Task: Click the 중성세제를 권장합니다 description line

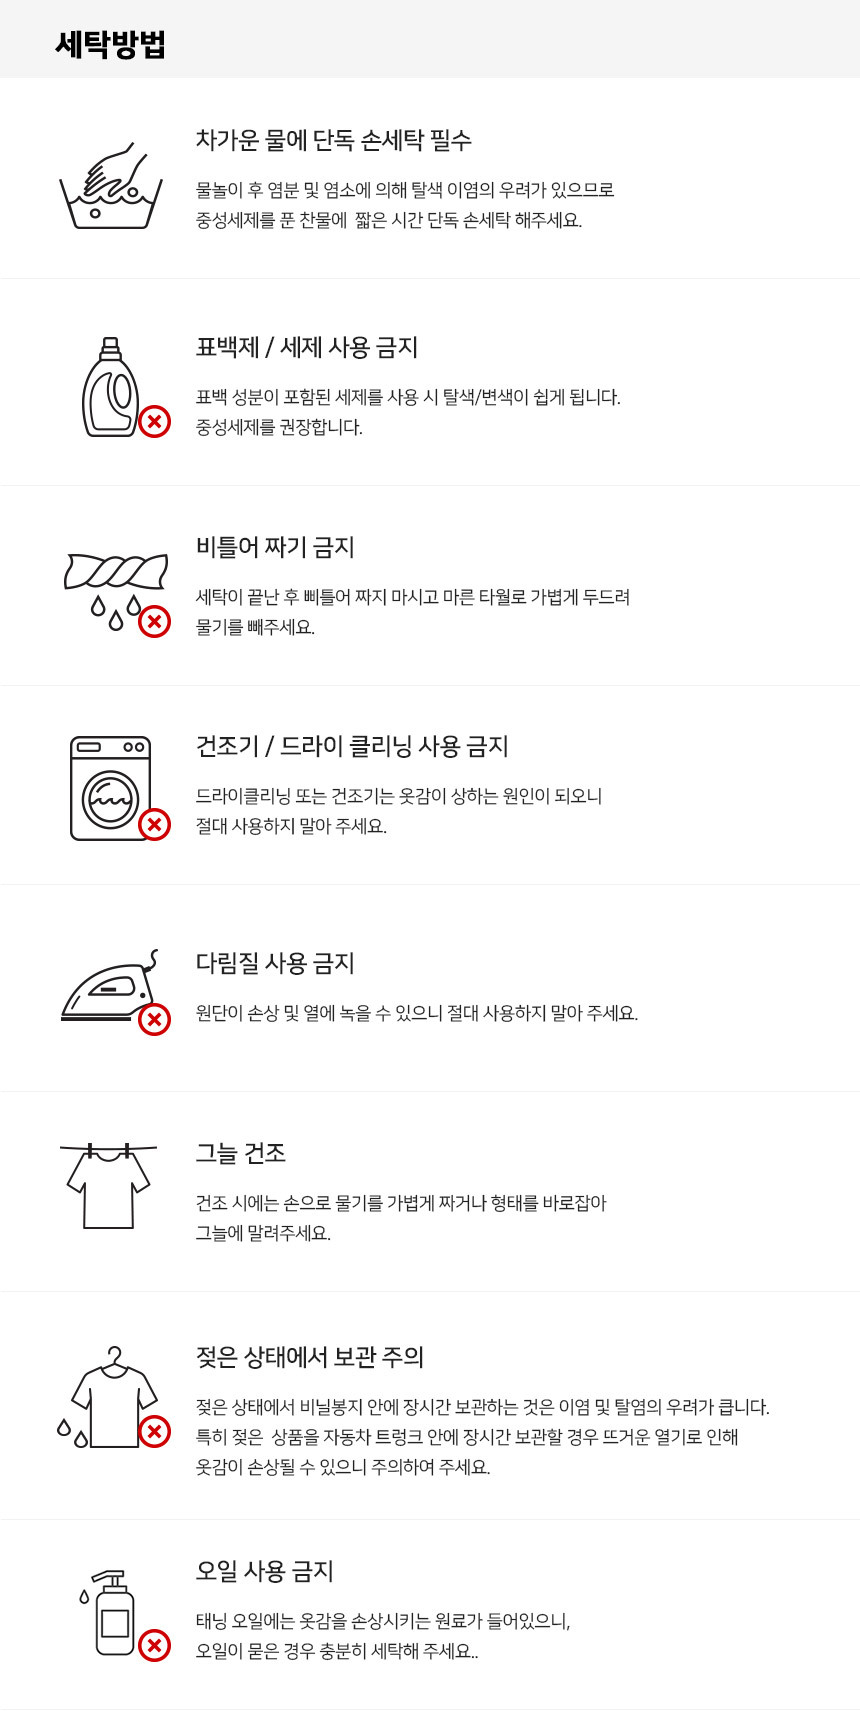Action: 279,427
